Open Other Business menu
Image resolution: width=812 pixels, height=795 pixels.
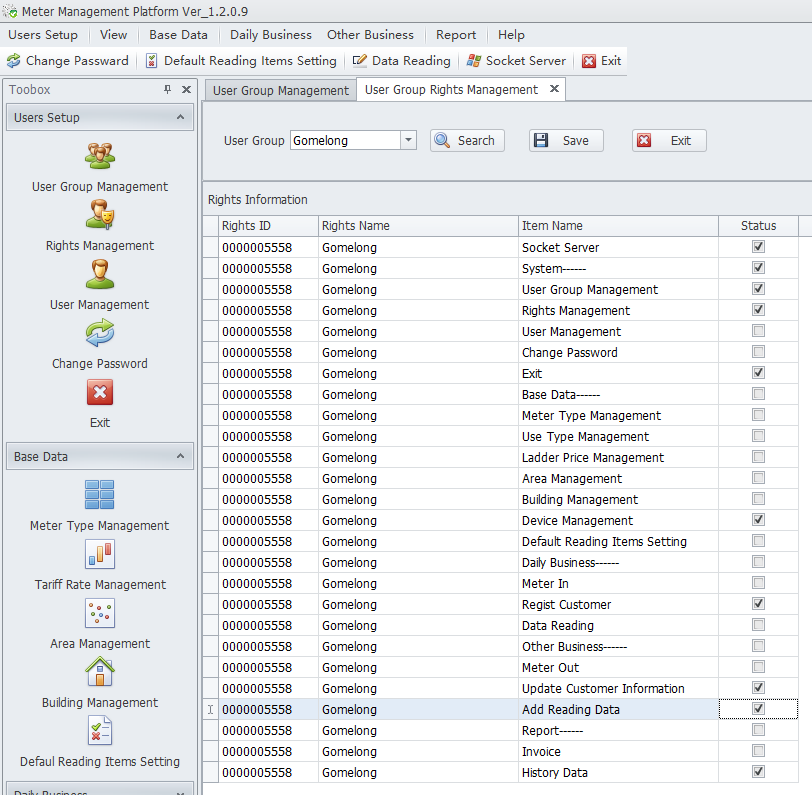pos(370,35)
